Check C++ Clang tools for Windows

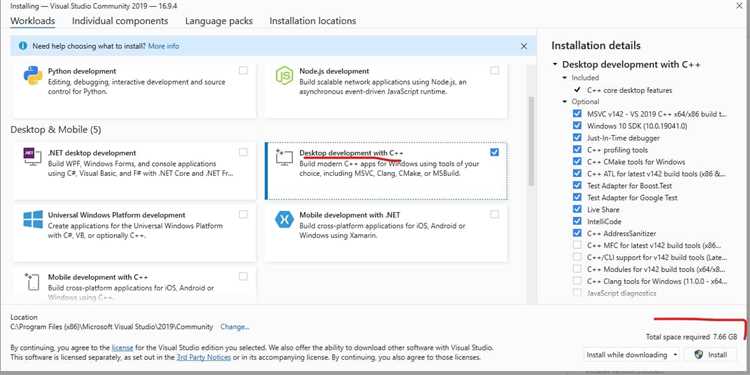pyautogui.click(x=577, y=281)
